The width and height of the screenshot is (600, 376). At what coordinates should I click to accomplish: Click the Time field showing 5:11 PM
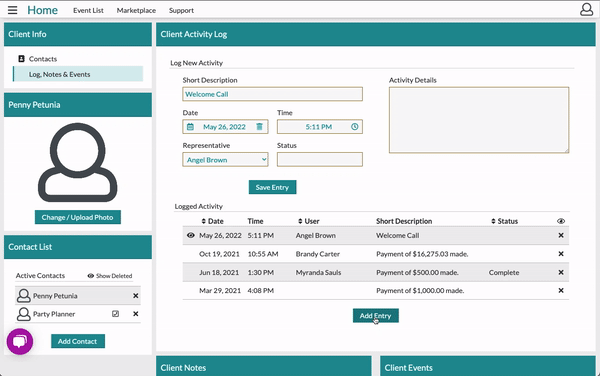coord(320,127)
